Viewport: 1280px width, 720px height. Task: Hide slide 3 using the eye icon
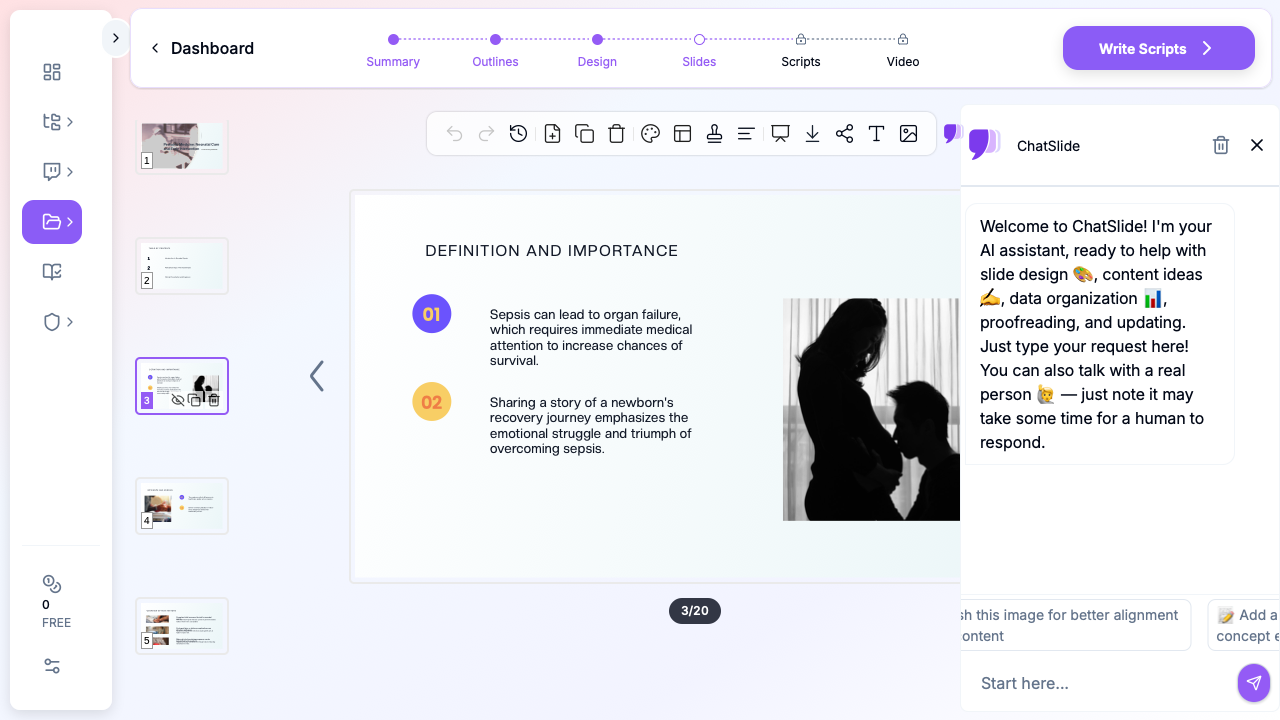(178, 400)
